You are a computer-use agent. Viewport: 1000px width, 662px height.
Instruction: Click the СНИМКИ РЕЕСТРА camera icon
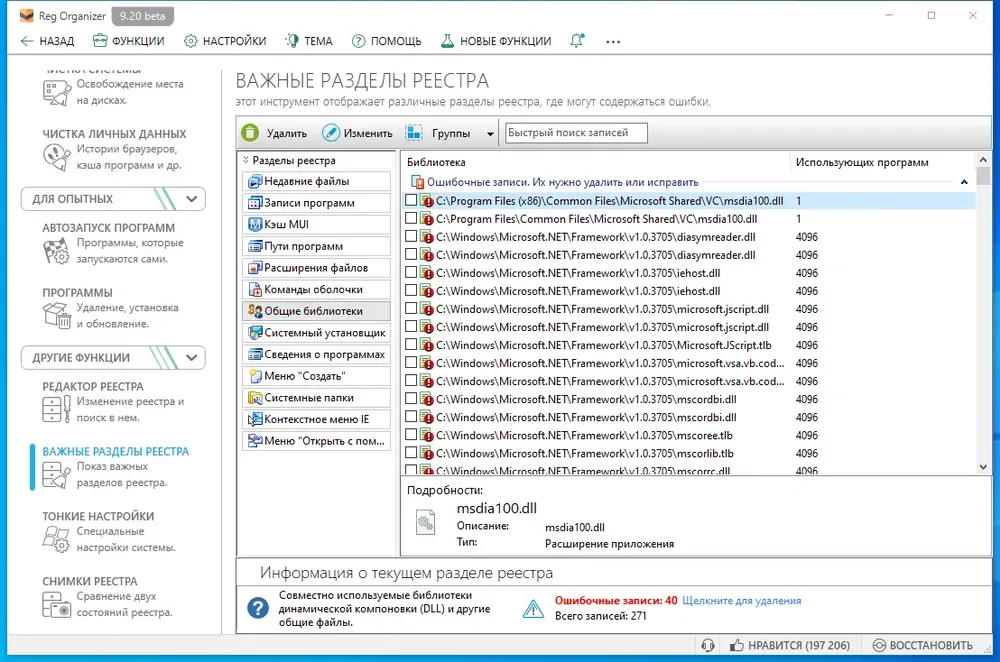point(56,604)
